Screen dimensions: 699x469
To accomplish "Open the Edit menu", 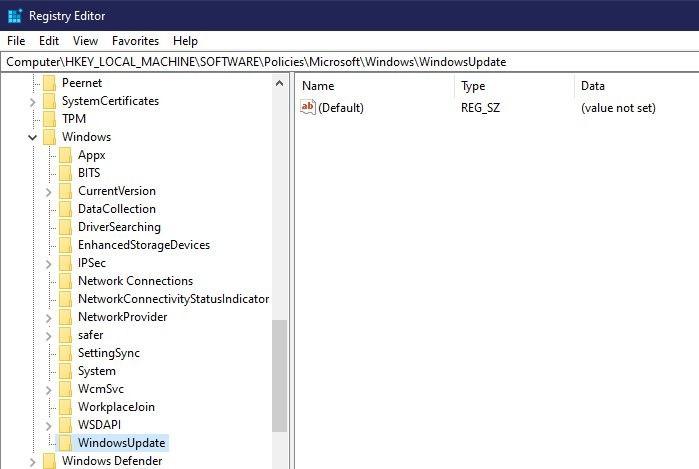I will click(49, 41).
